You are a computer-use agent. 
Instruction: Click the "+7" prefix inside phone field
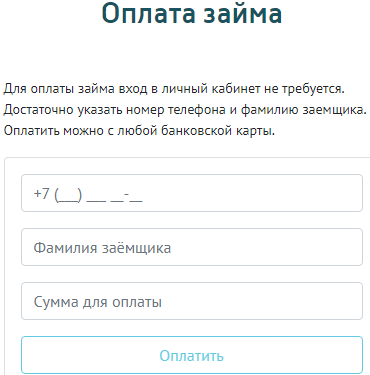tap(41, 193)
